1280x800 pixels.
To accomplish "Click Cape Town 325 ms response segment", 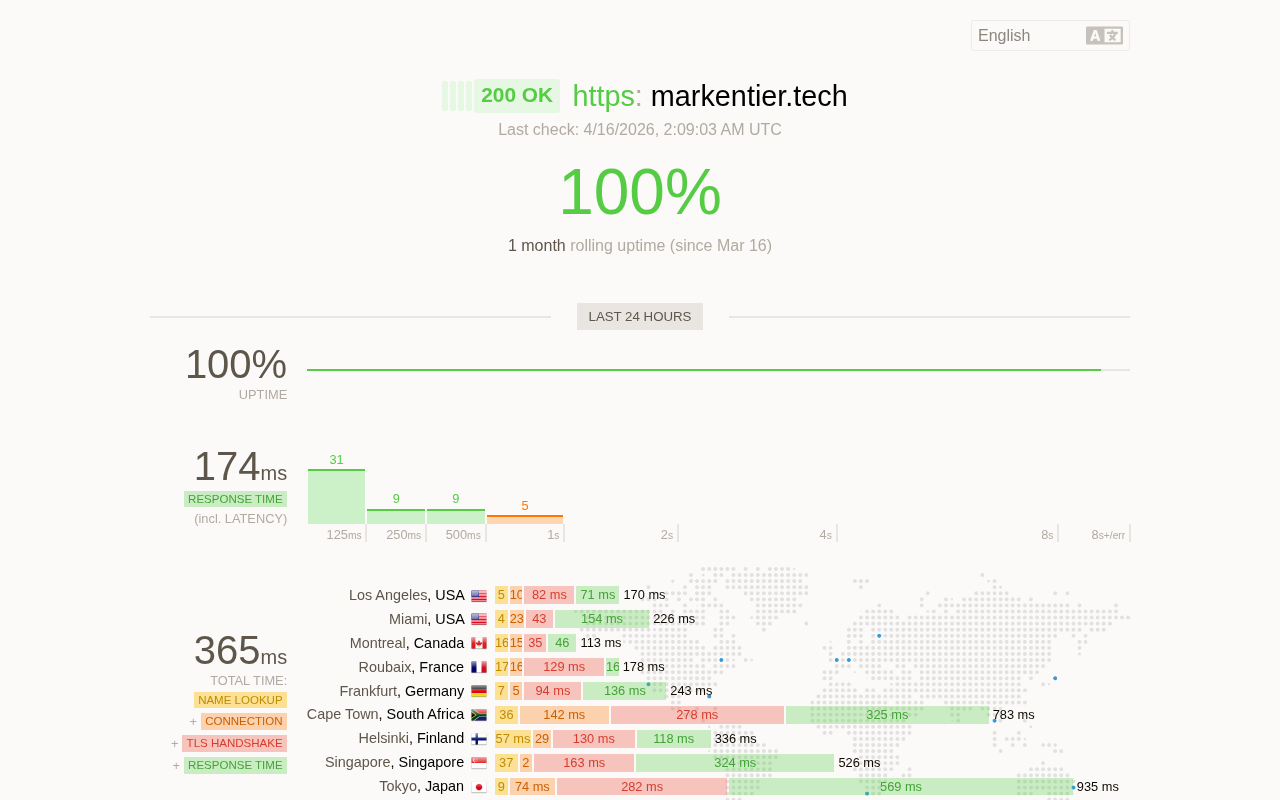I will click(x=888, y=715).
